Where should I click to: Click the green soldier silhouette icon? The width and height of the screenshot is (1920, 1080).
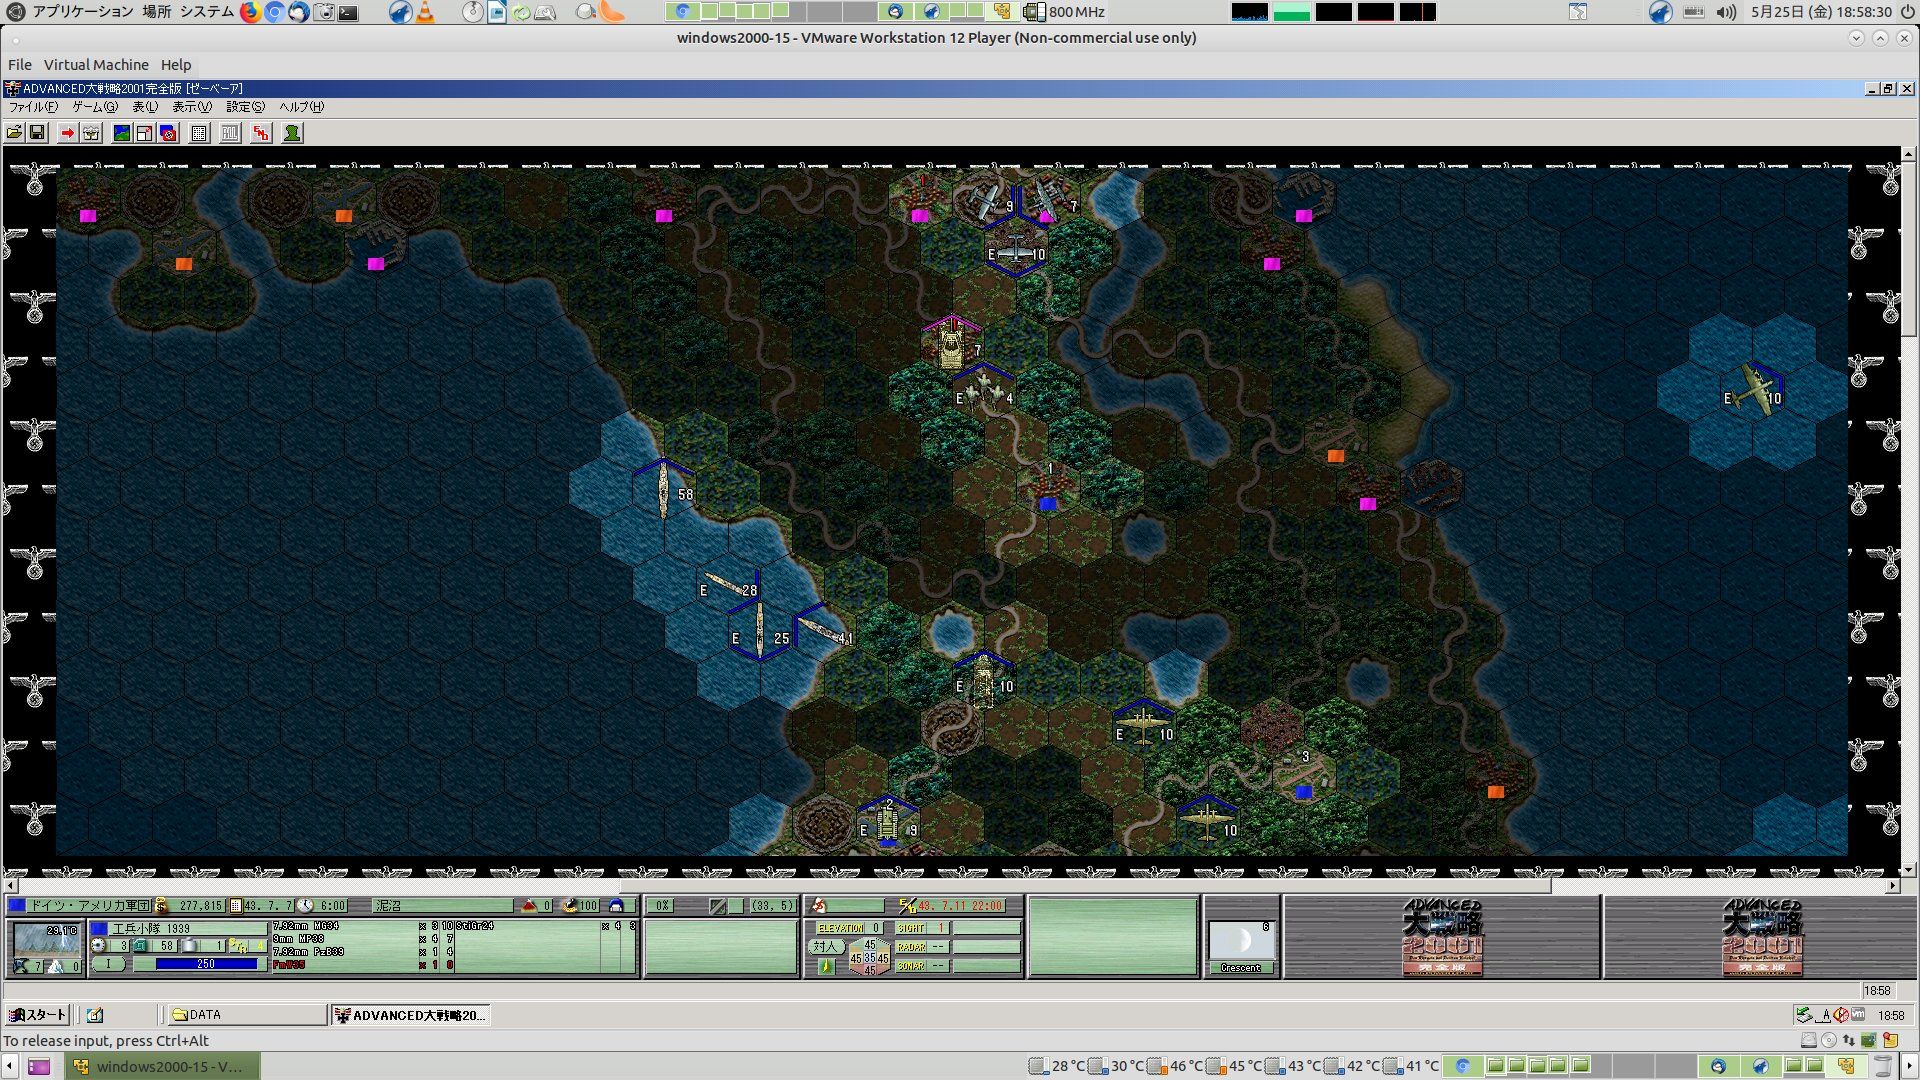tap(292, 133)
